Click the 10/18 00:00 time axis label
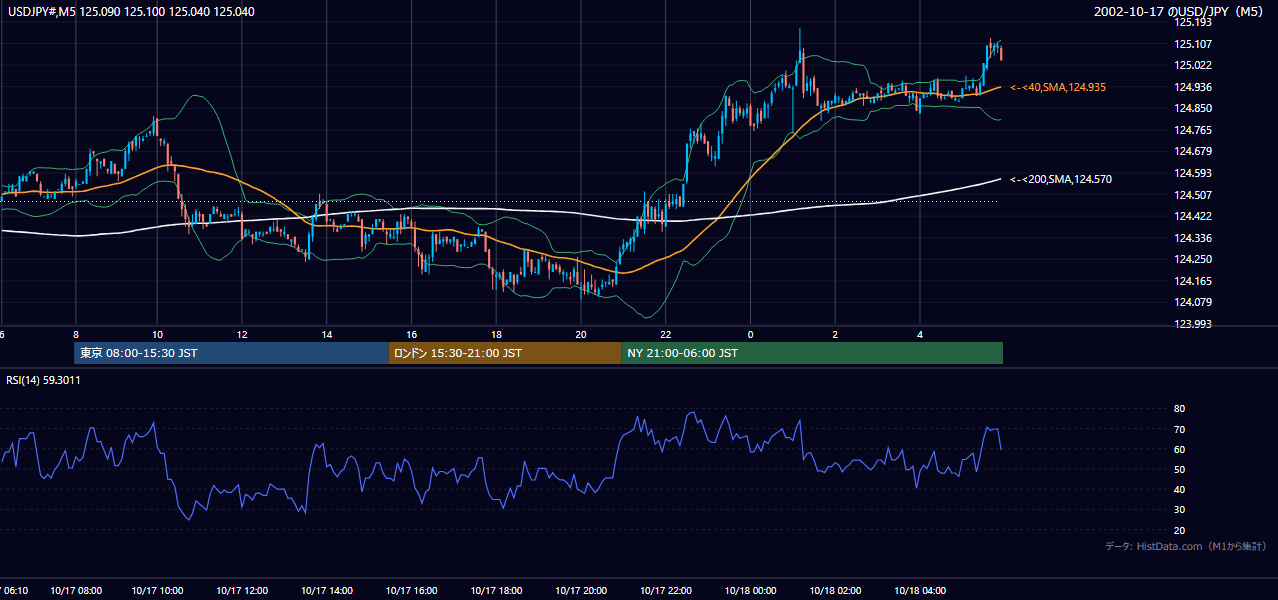The image size is (1278, 600). (752, 591)
